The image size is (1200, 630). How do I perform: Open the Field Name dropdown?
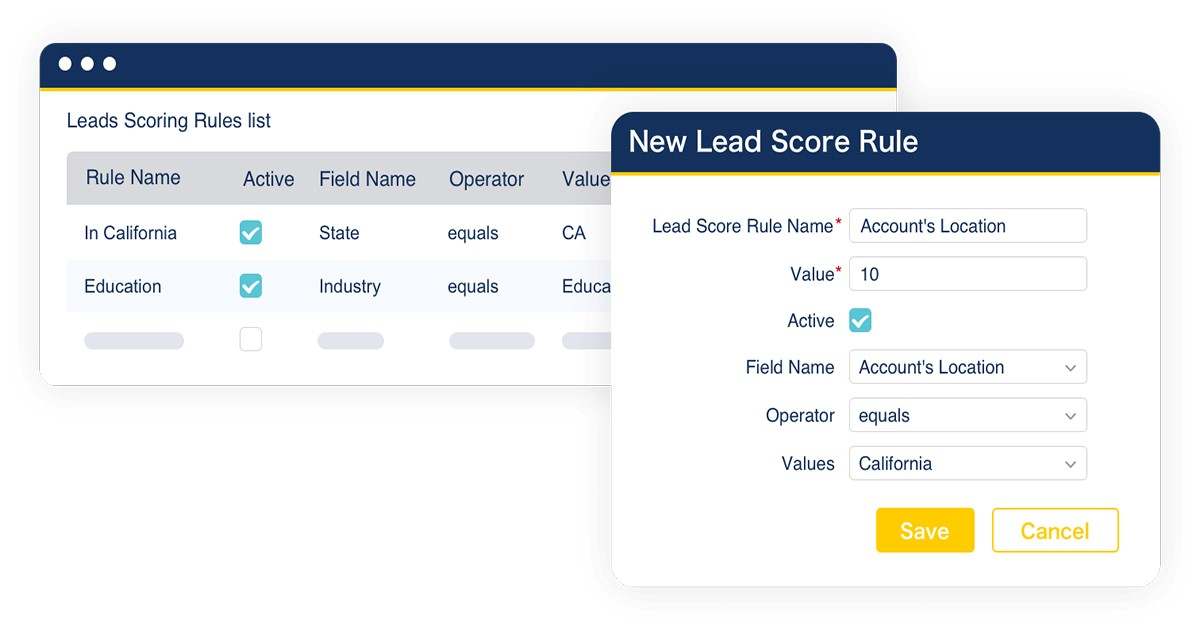pos(967,367)
